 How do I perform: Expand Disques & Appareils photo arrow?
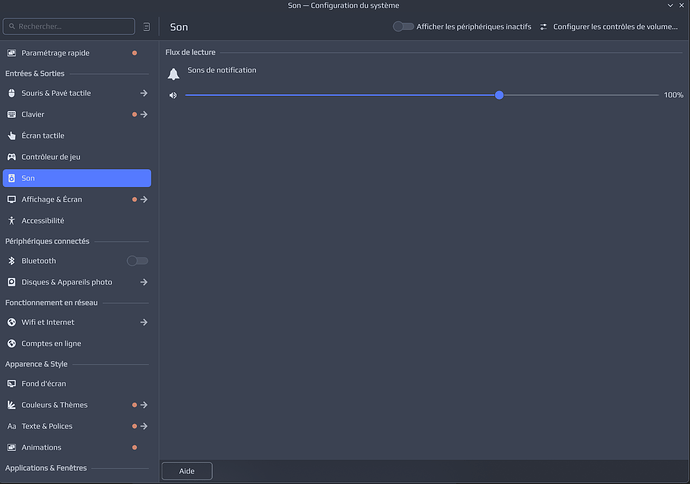click(144, 282)
